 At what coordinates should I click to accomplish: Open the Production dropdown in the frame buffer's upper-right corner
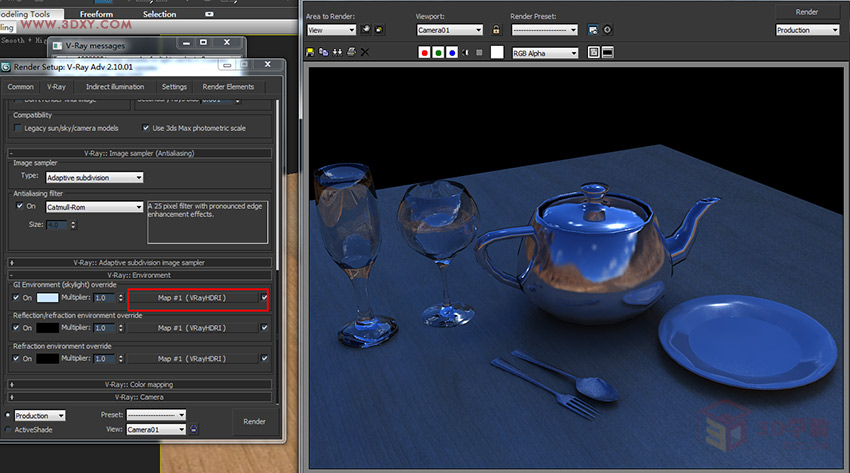(x=808, y=30)
